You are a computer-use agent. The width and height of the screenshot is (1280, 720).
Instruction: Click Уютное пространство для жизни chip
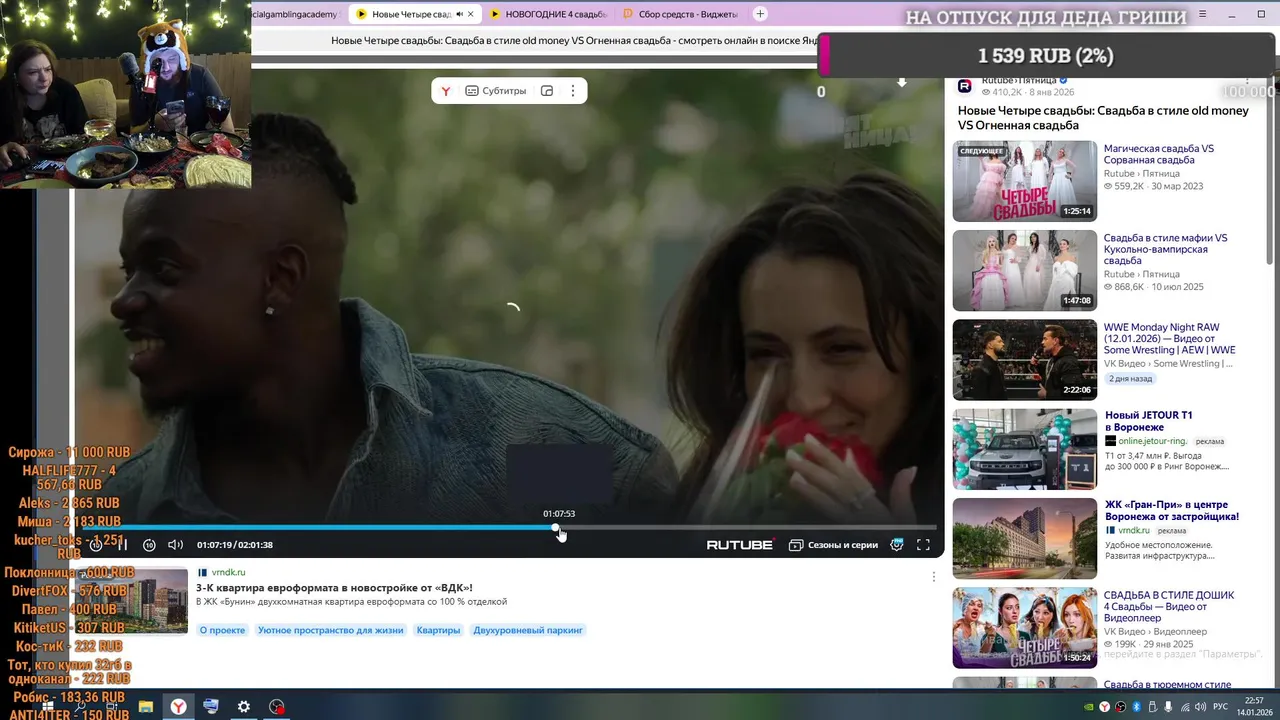tap(330, 630)
